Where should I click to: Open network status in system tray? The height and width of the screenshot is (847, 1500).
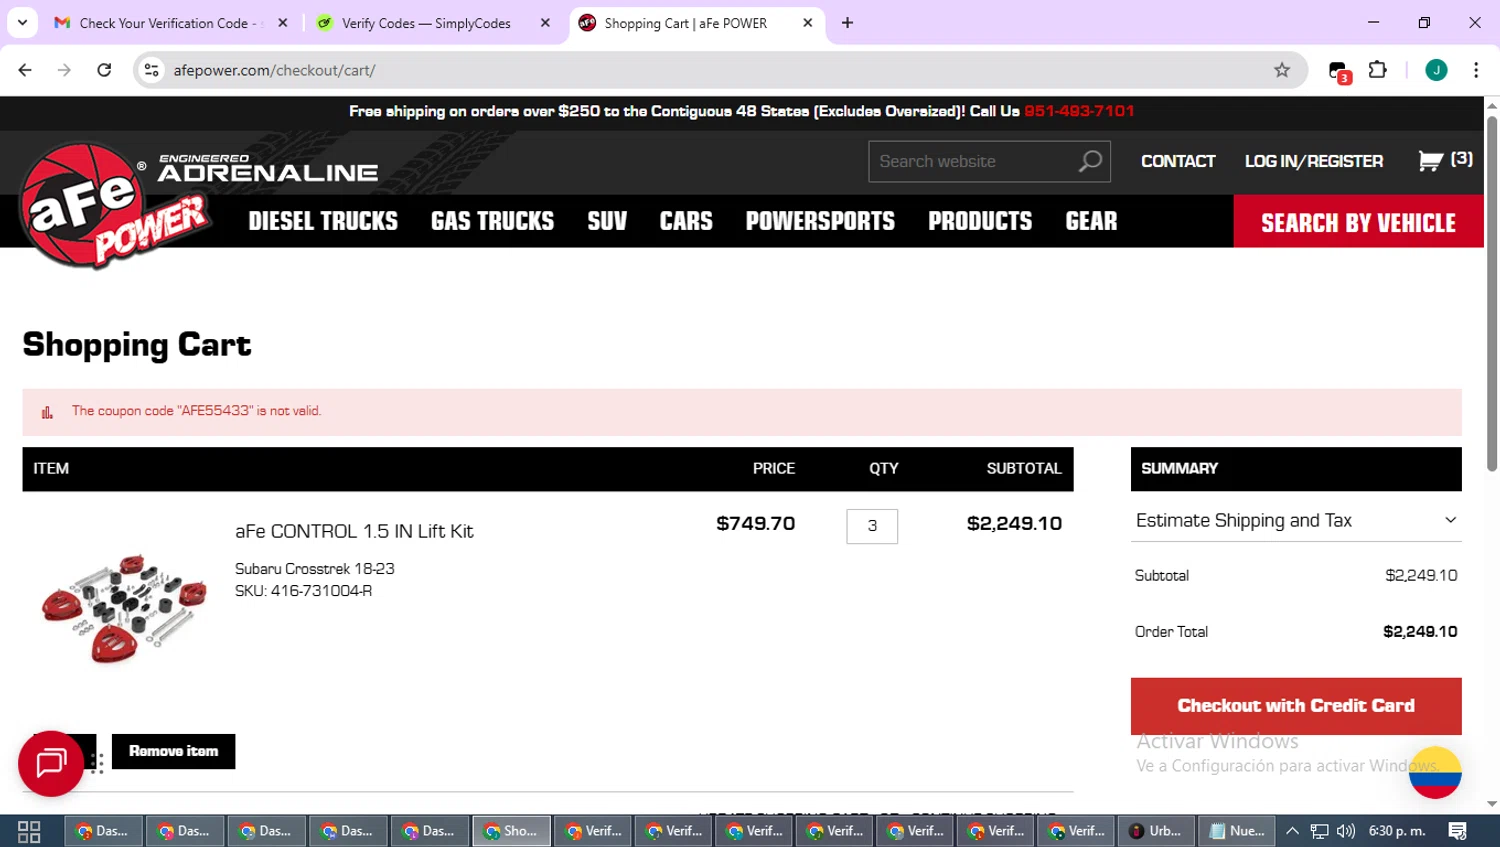[x=1320, y=831]
